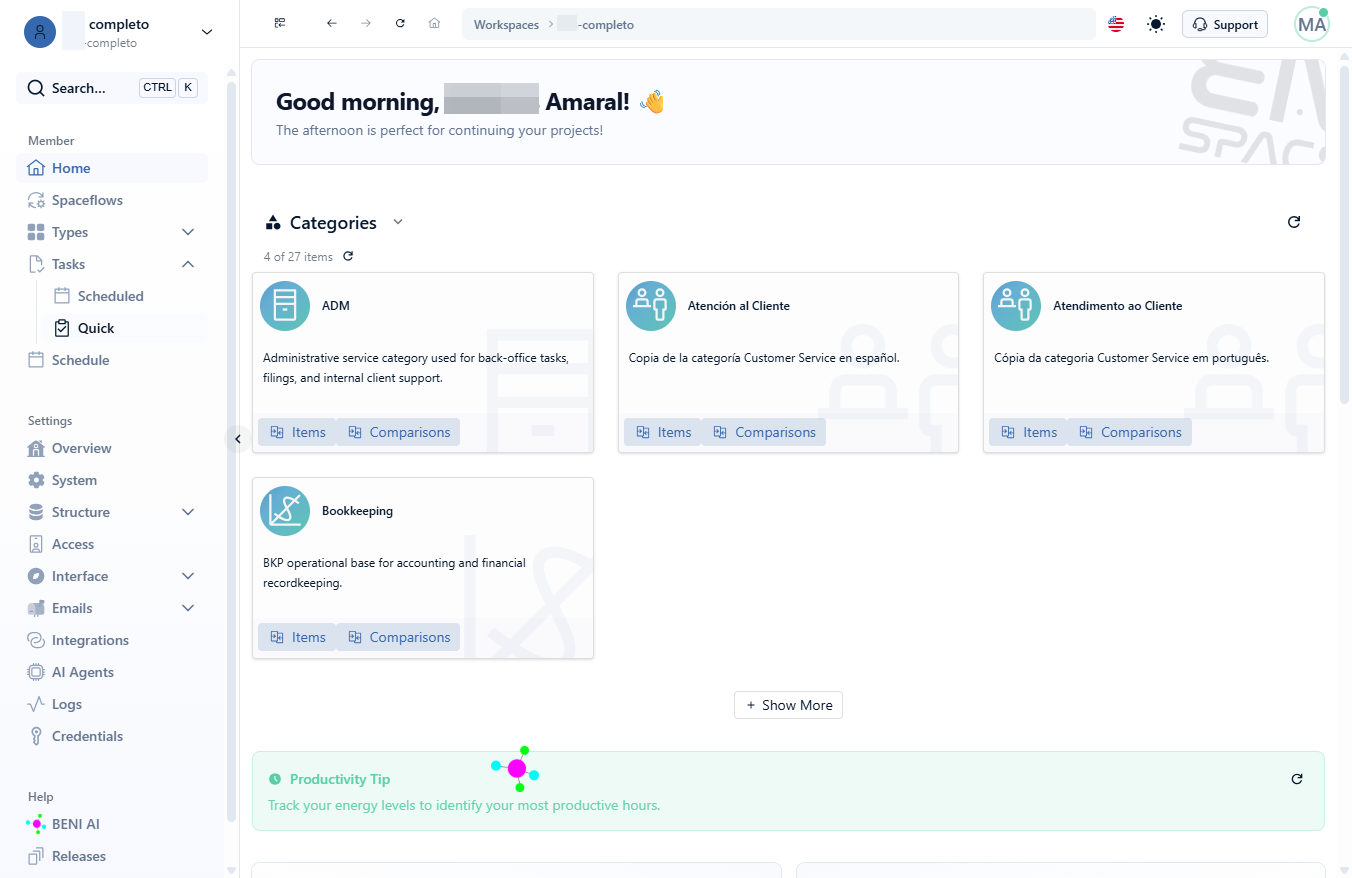1352x878 pixels.
Task: Open the MA user avatar menu
Action: (x=1312, y=24)
